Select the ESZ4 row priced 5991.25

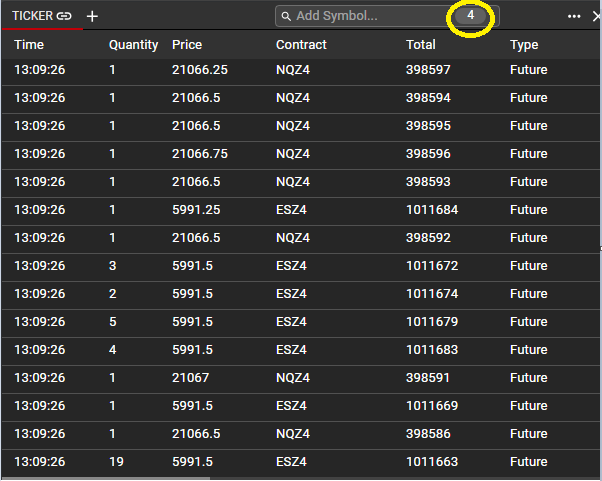(300, 210)
